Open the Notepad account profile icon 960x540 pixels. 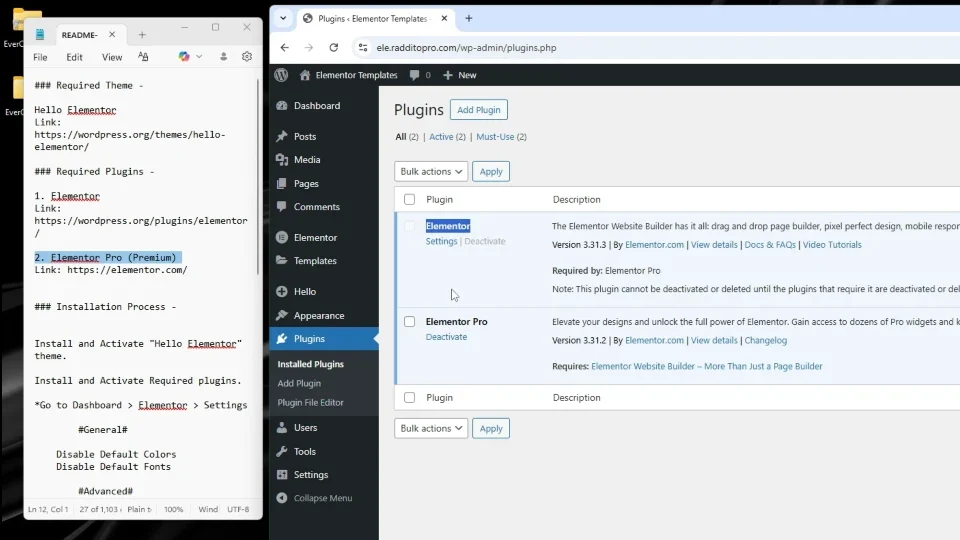tap(223, 56)
